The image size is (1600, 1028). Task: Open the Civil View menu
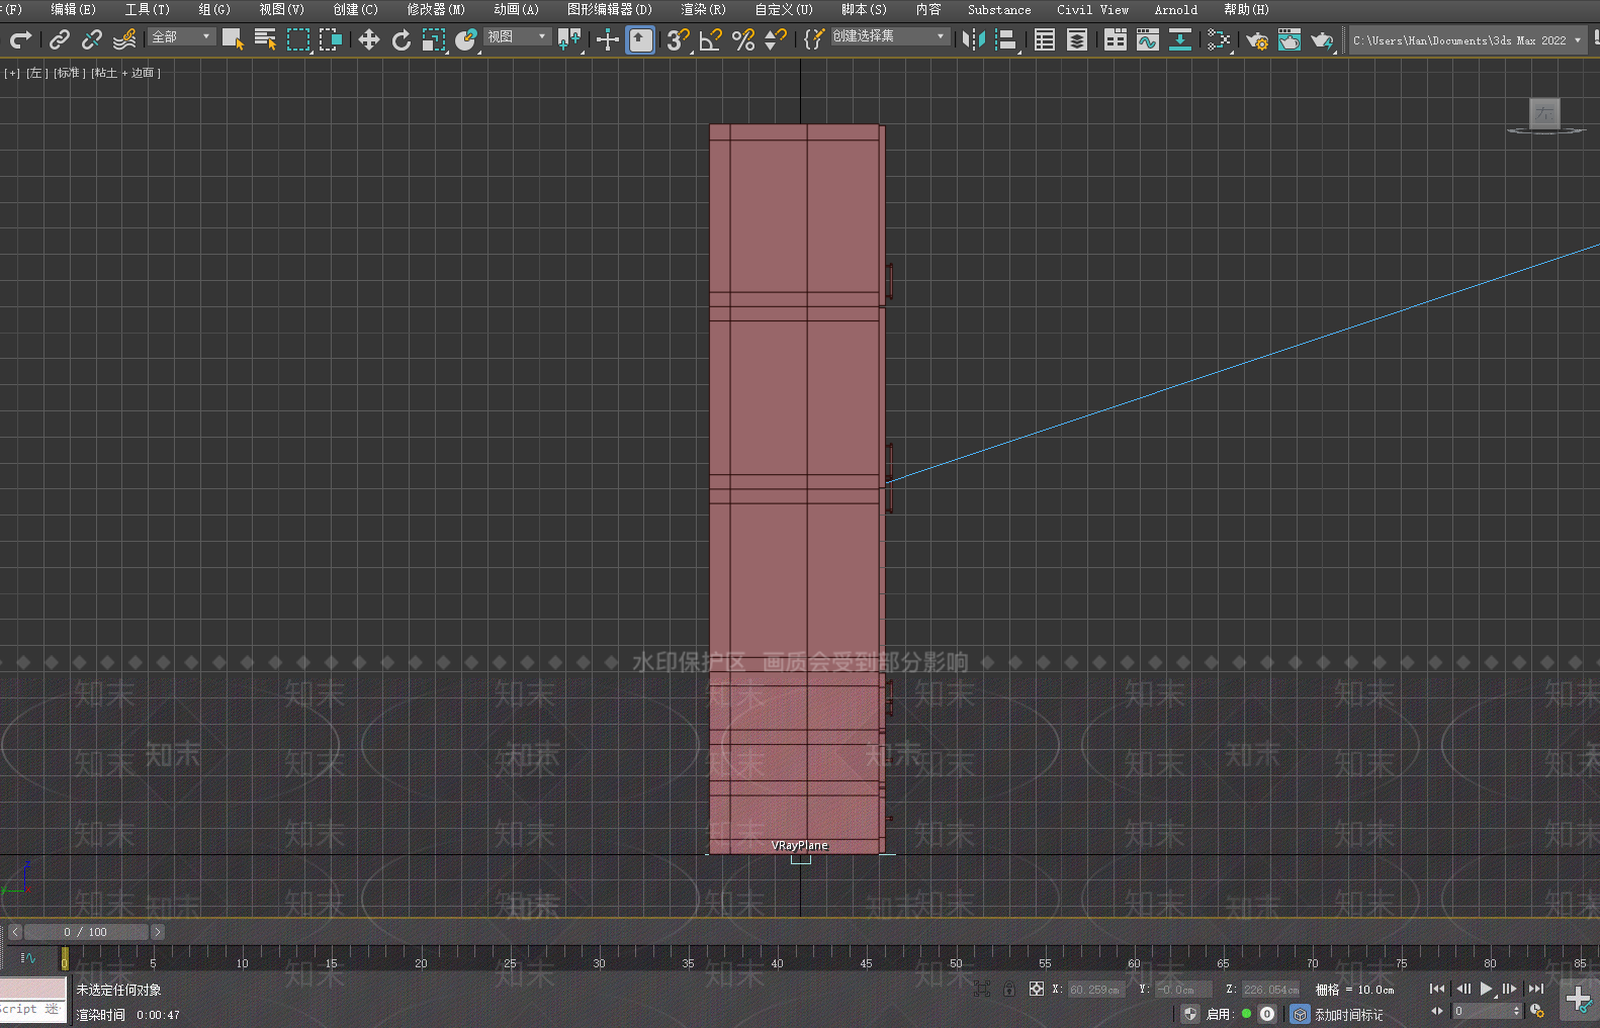(1093, 10)
